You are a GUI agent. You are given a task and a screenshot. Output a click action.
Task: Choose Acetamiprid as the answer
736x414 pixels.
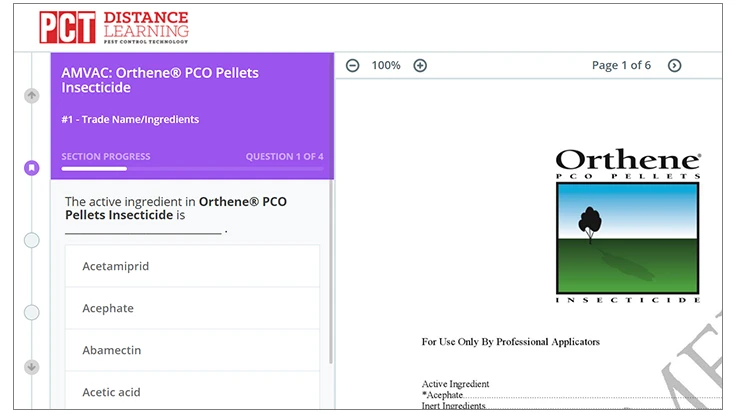click(x=192, y=267)
